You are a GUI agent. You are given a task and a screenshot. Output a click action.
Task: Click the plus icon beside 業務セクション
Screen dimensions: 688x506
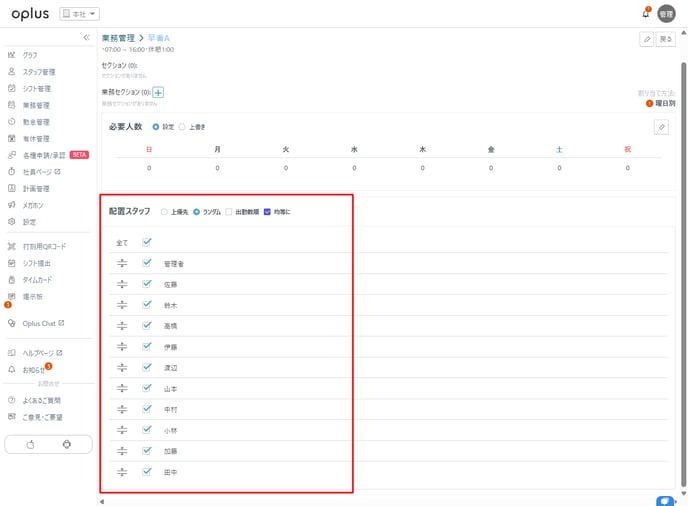158,92
